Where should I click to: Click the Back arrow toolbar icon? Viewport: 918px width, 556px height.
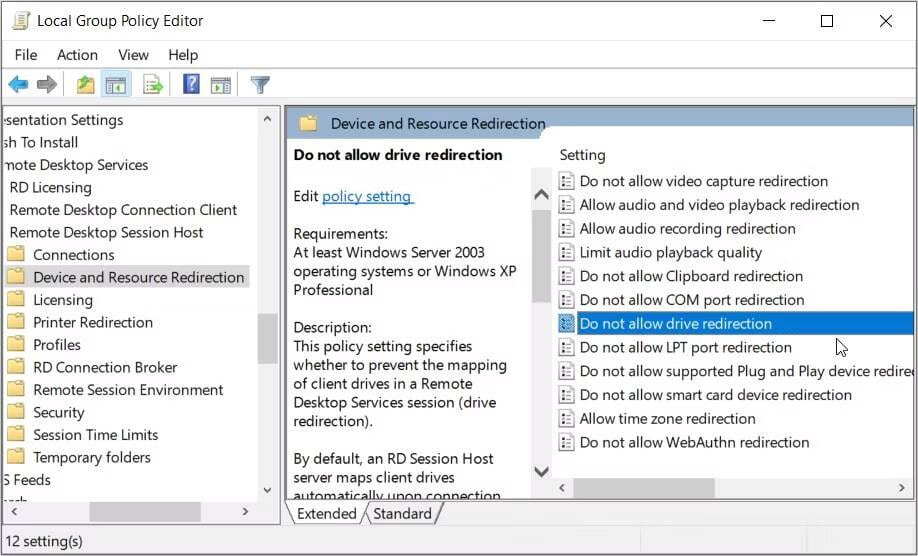[x=18, y=85]
